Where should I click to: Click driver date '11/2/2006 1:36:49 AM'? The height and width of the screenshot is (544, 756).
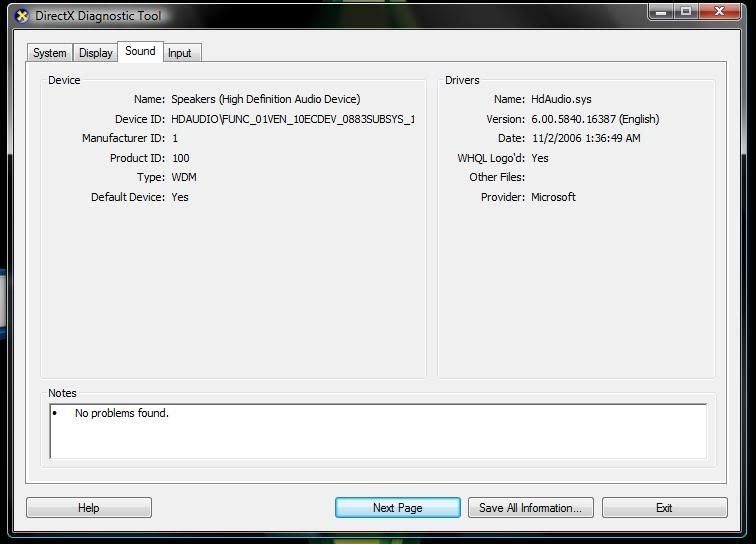(586, 138)
